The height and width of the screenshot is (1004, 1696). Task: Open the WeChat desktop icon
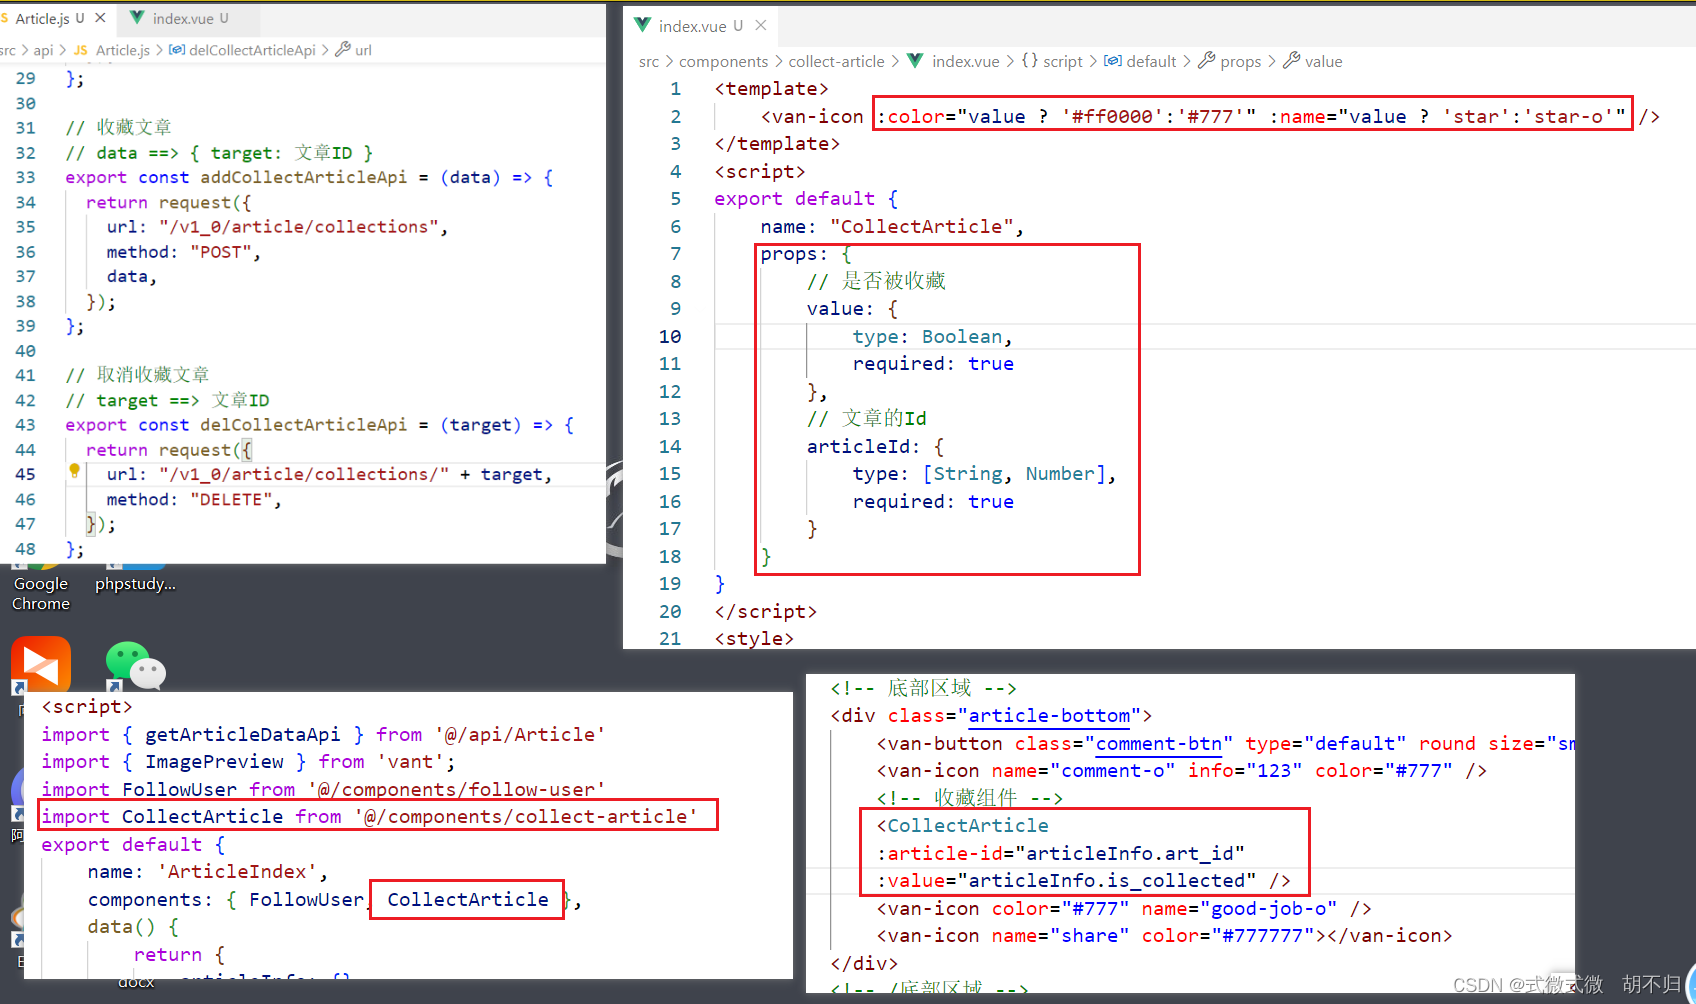coord(135,665)
